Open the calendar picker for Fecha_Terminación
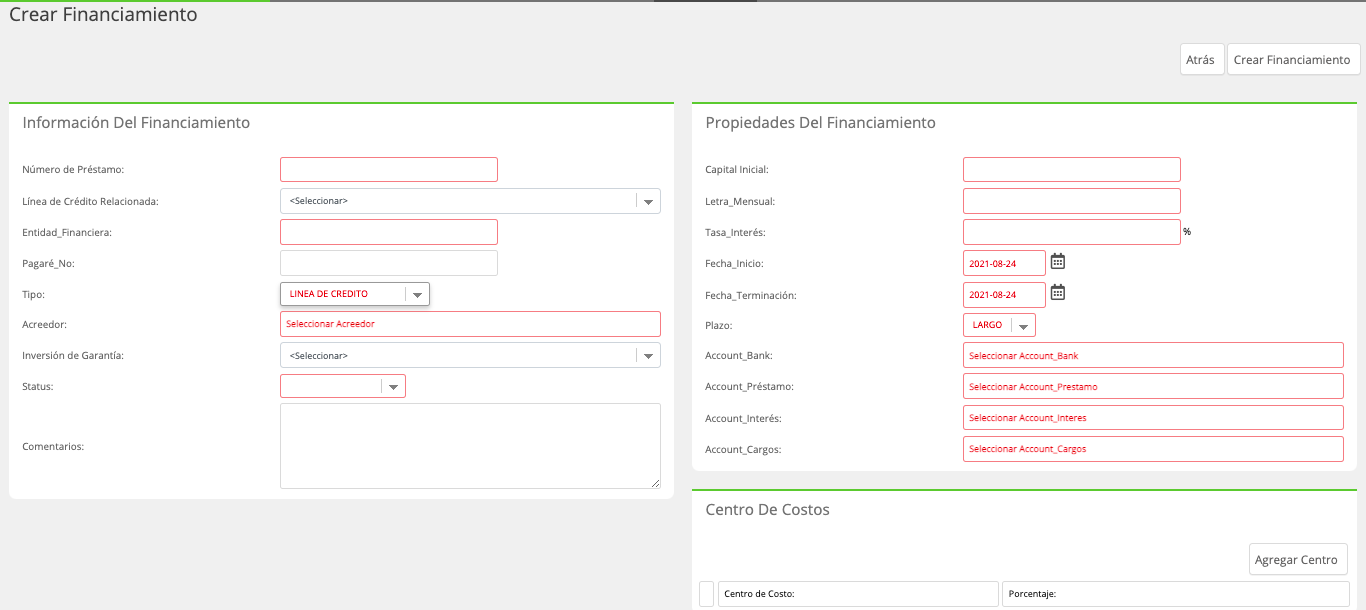Screen dimensions: 1366x610 (1058, 293)
